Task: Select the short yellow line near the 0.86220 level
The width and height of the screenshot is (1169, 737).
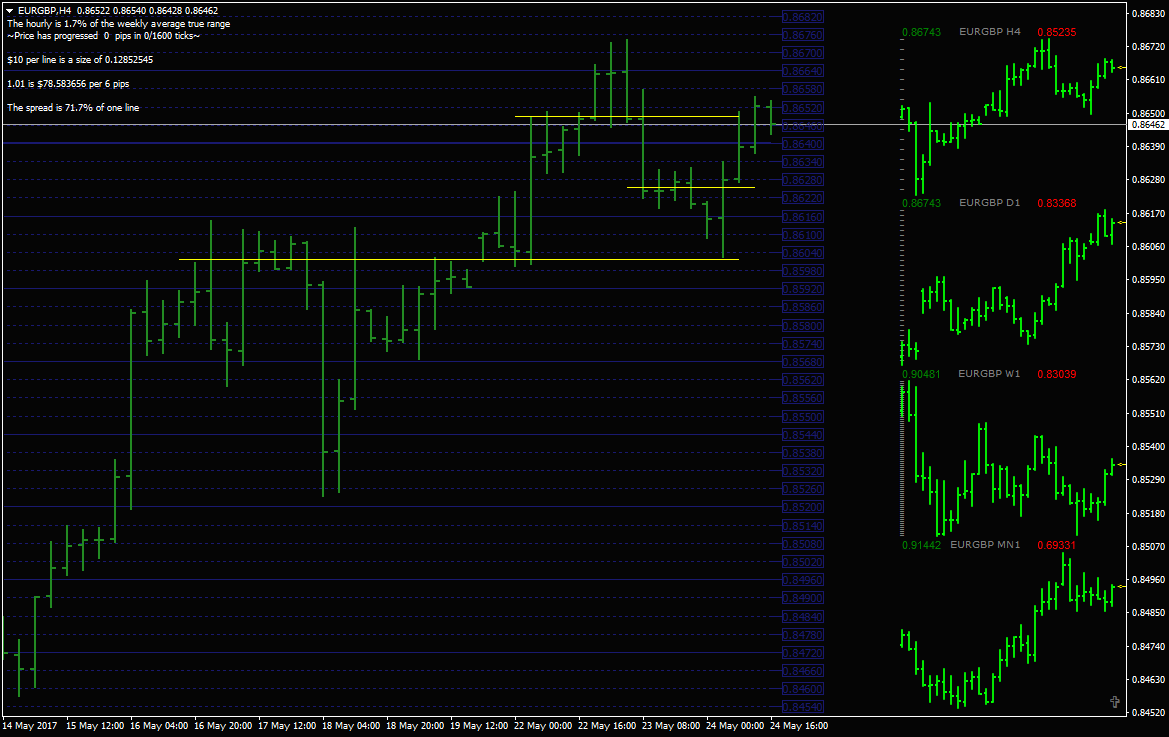Action: tap(691, 187)
